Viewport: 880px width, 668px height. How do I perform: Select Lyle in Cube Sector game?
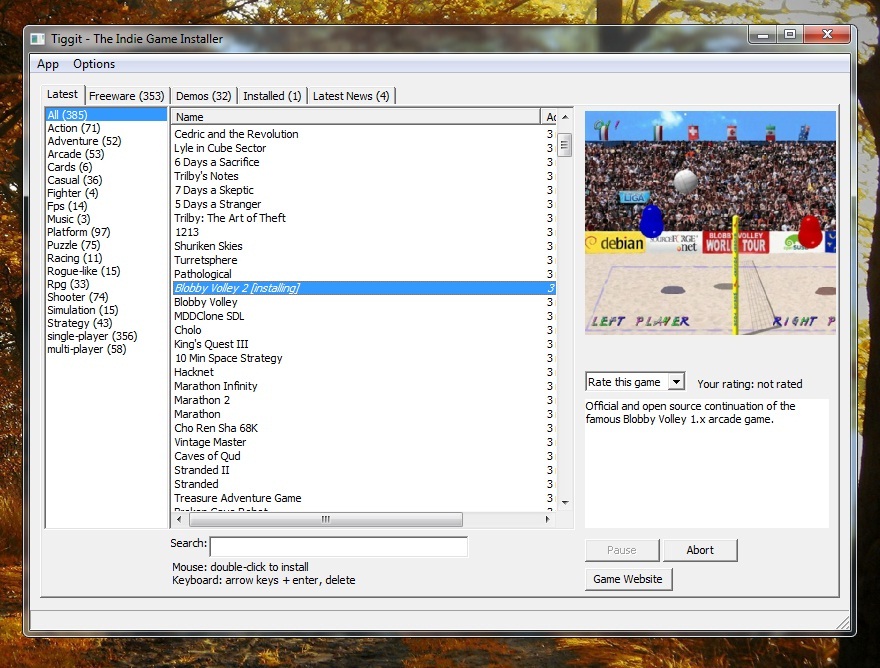pyautogui.click(x=364, y=148)
